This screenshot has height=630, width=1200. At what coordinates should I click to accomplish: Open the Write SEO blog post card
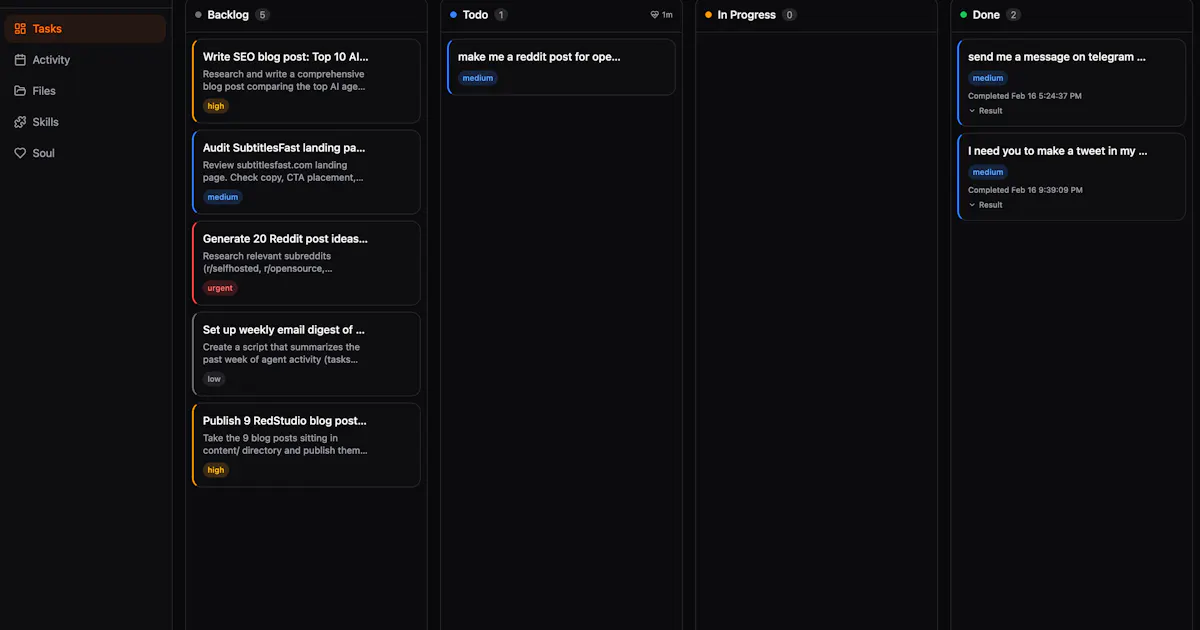pos(306,81)
